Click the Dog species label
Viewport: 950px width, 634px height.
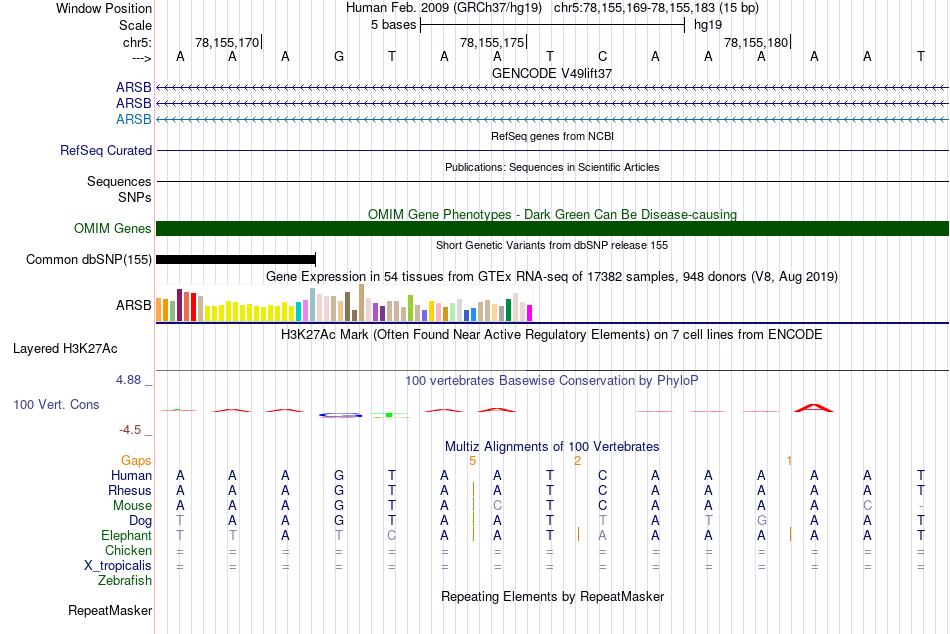(x=140, y=521)
